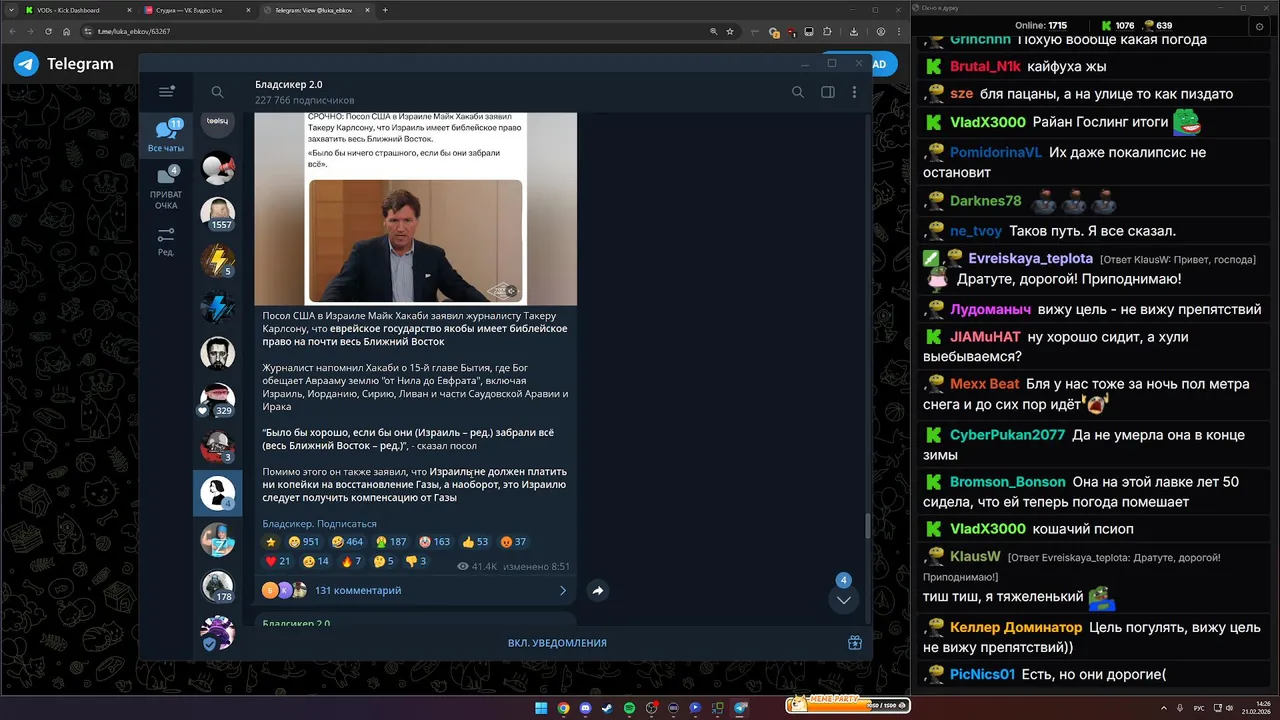Add the angry face 37 reaction
Screen dimensions: 1280x720
click(513, 542)
